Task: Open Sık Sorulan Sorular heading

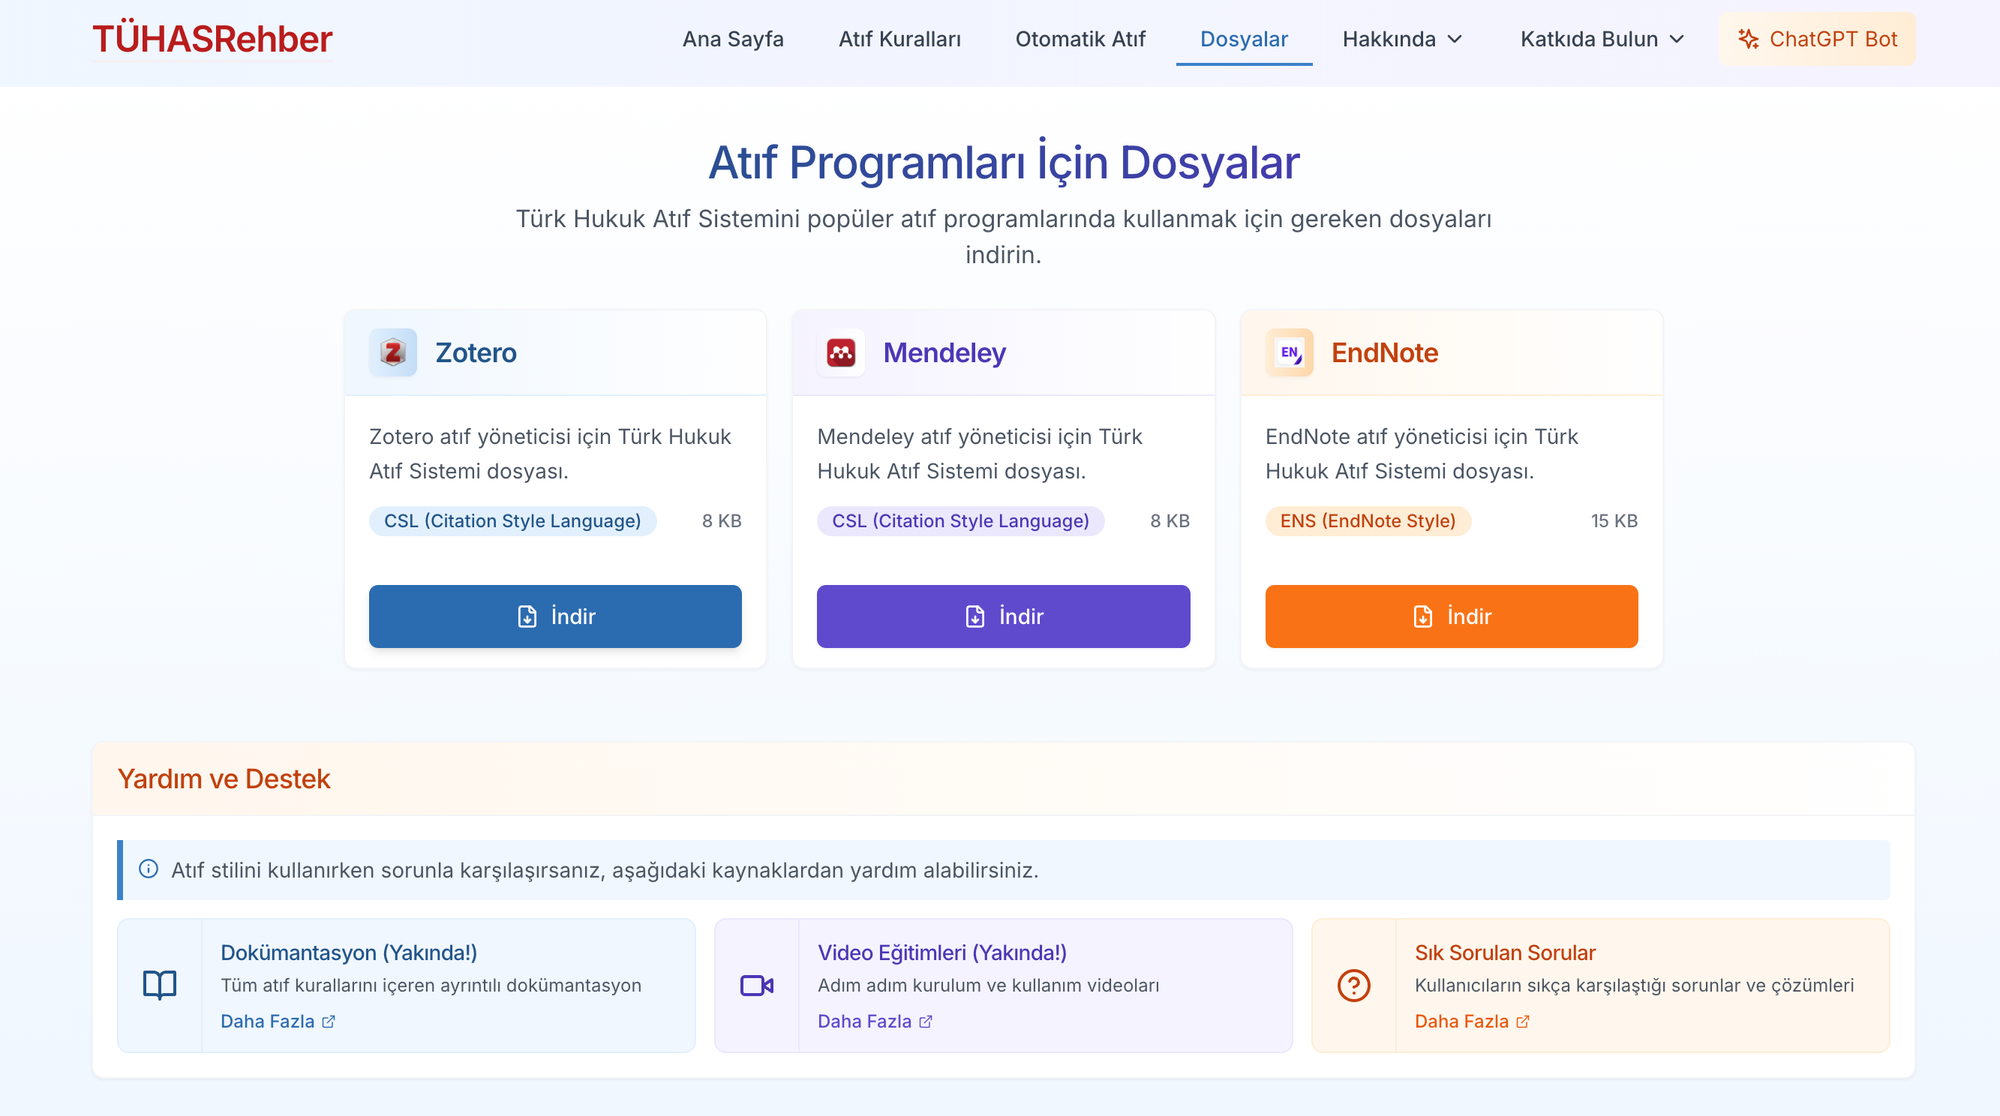Action: click(x=1505, y=953)
